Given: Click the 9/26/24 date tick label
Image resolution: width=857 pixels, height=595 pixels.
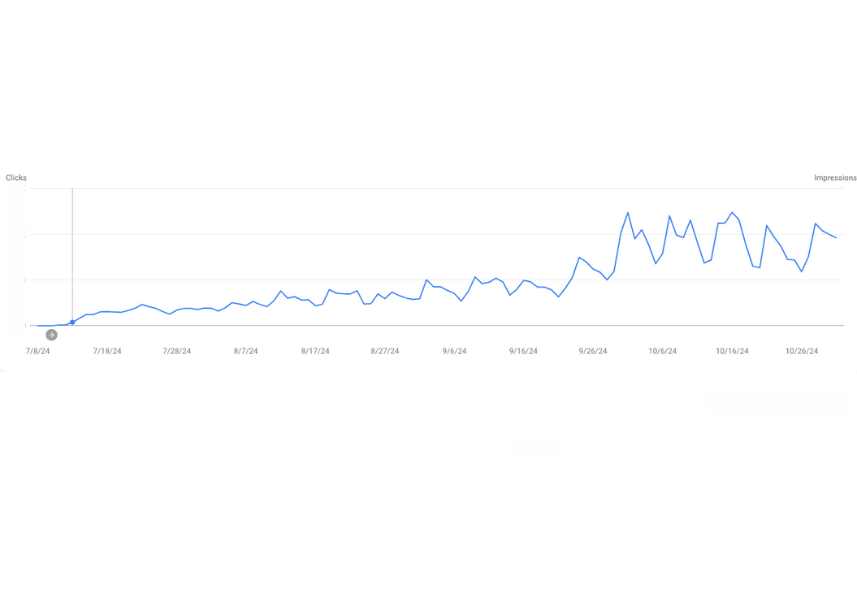Looking at the screenshot, I should tap(593, 351).
